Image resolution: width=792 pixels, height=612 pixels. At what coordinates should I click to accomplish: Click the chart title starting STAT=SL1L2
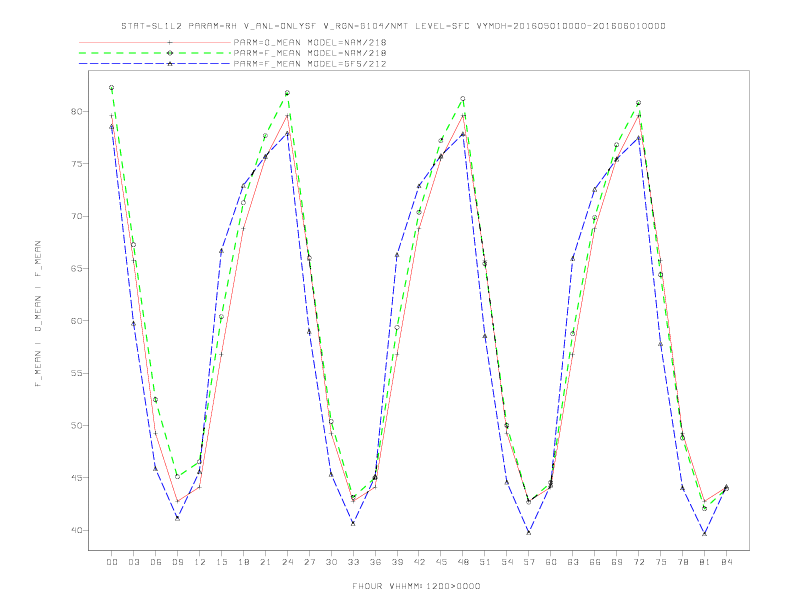[393, 26]
